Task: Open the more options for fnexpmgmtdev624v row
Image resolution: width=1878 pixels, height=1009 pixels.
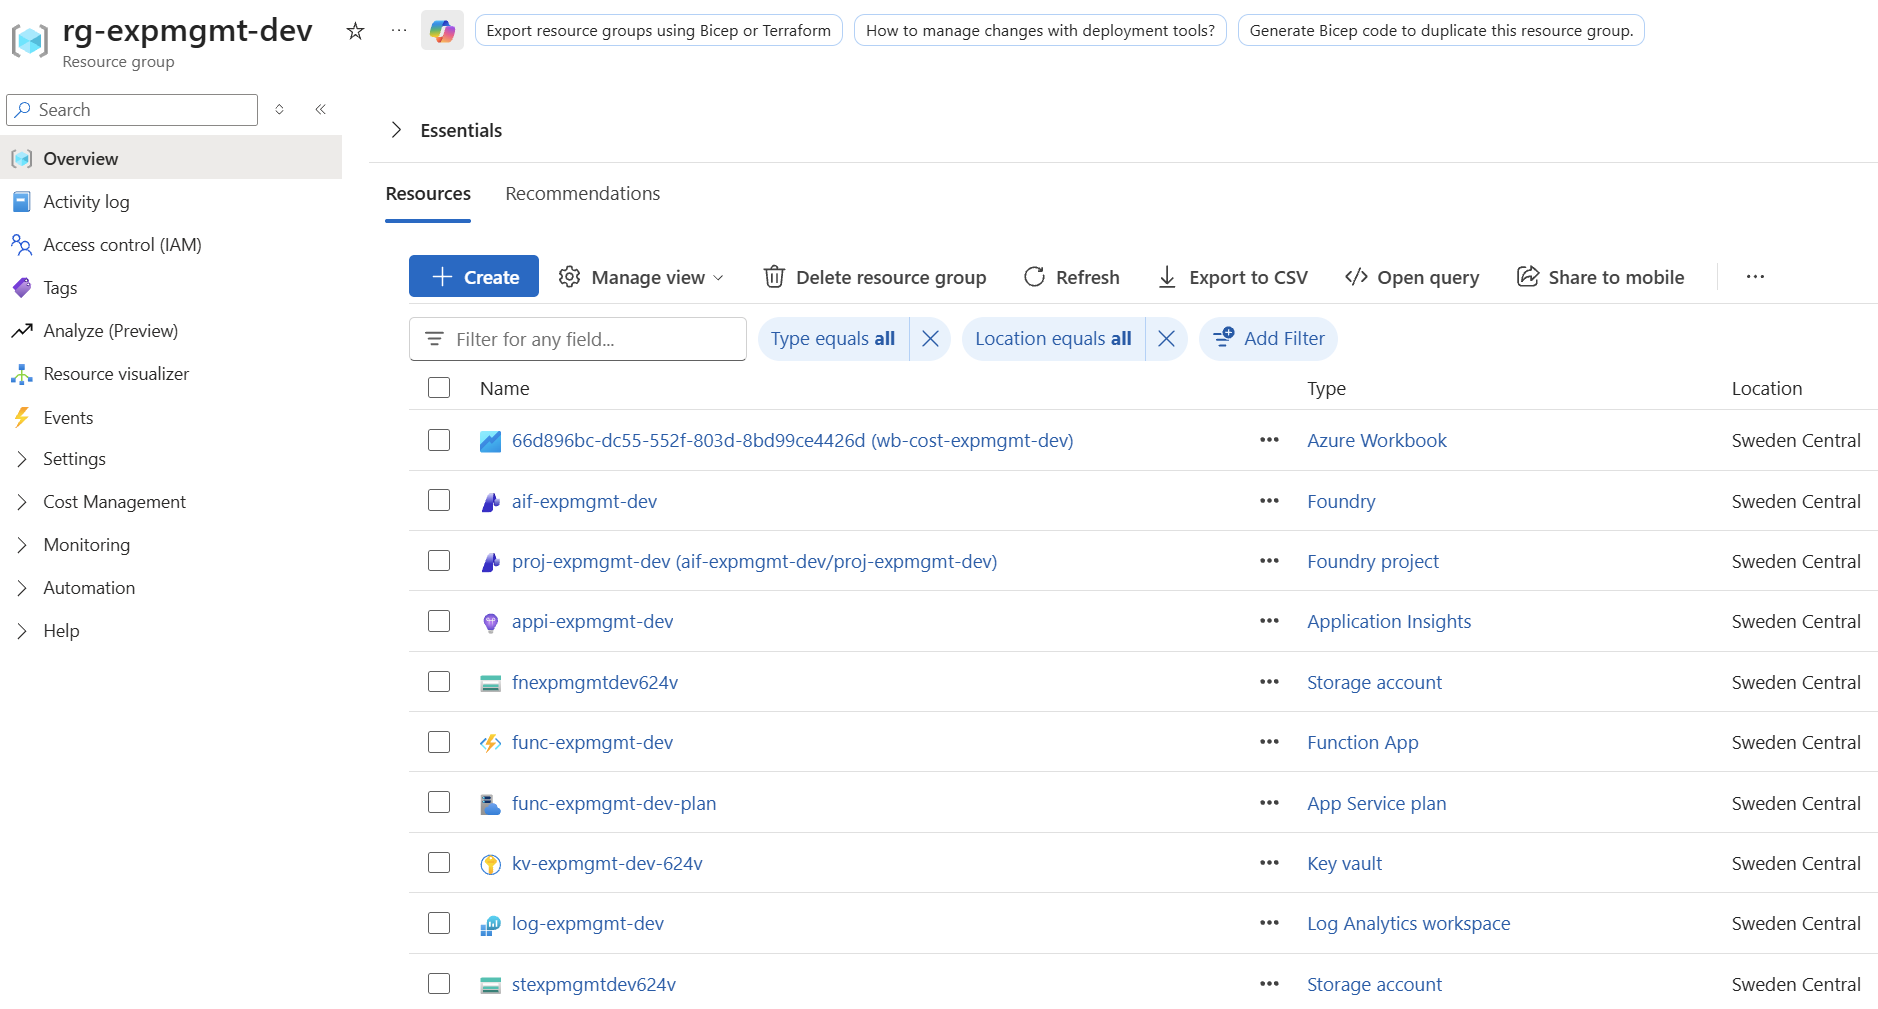Action: tap(1269, 682)
